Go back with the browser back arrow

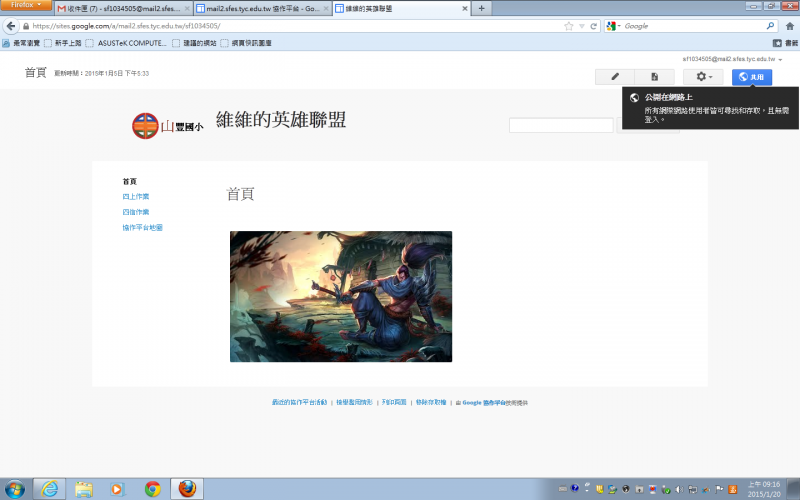11,26
